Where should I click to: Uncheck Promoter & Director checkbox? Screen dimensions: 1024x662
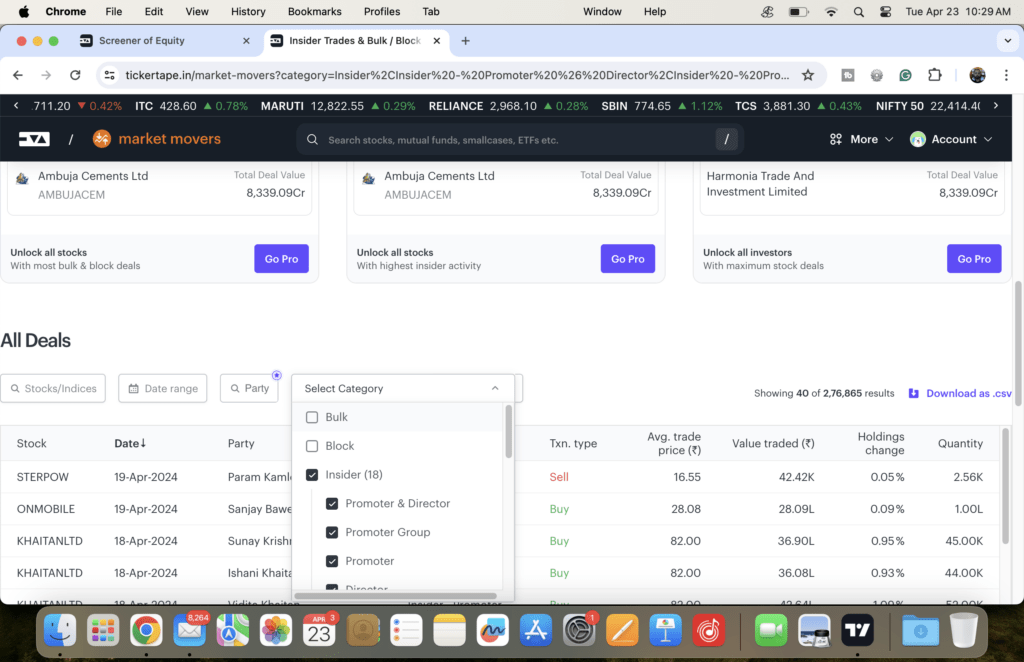pos(332,503)
